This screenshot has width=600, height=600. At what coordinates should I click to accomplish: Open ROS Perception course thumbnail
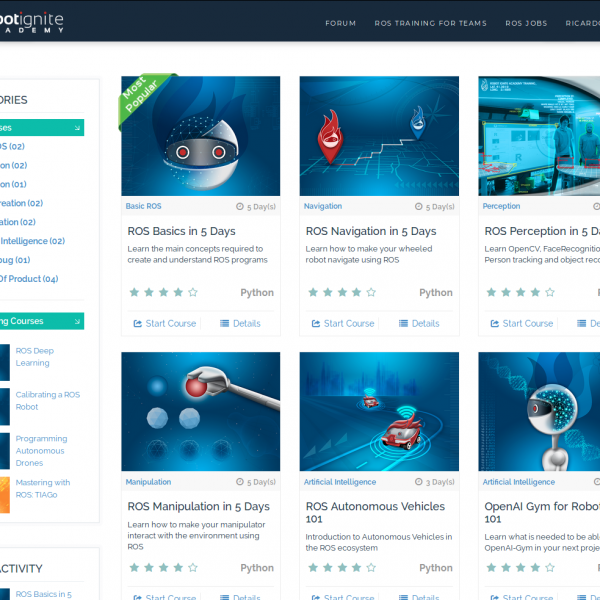[539, 136]
